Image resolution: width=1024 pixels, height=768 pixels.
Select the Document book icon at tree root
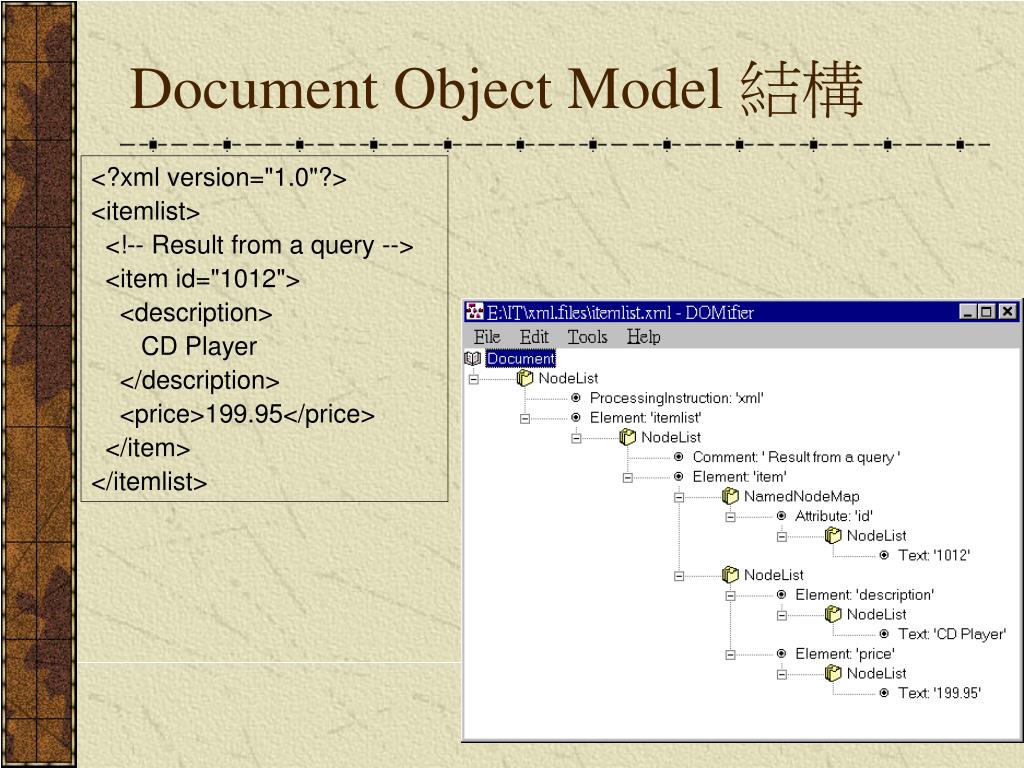point(473,359)
